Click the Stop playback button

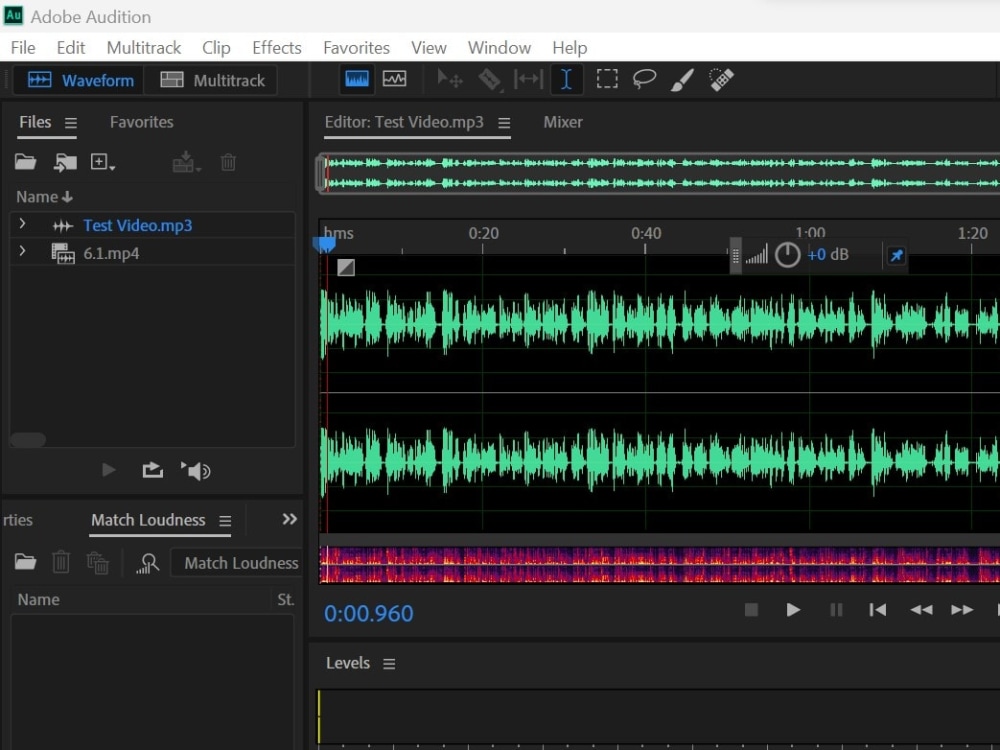751,610
